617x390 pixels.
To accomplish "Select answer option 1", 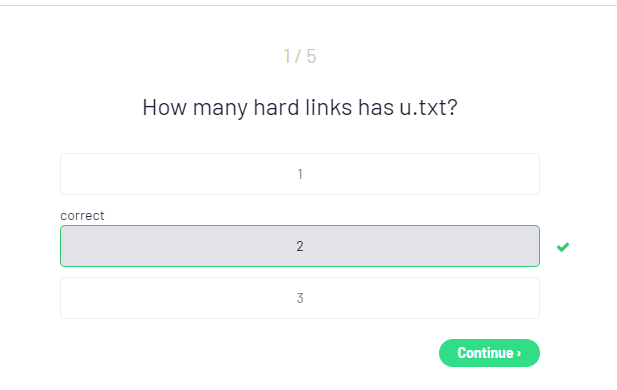I will click(x=300, y=174).
